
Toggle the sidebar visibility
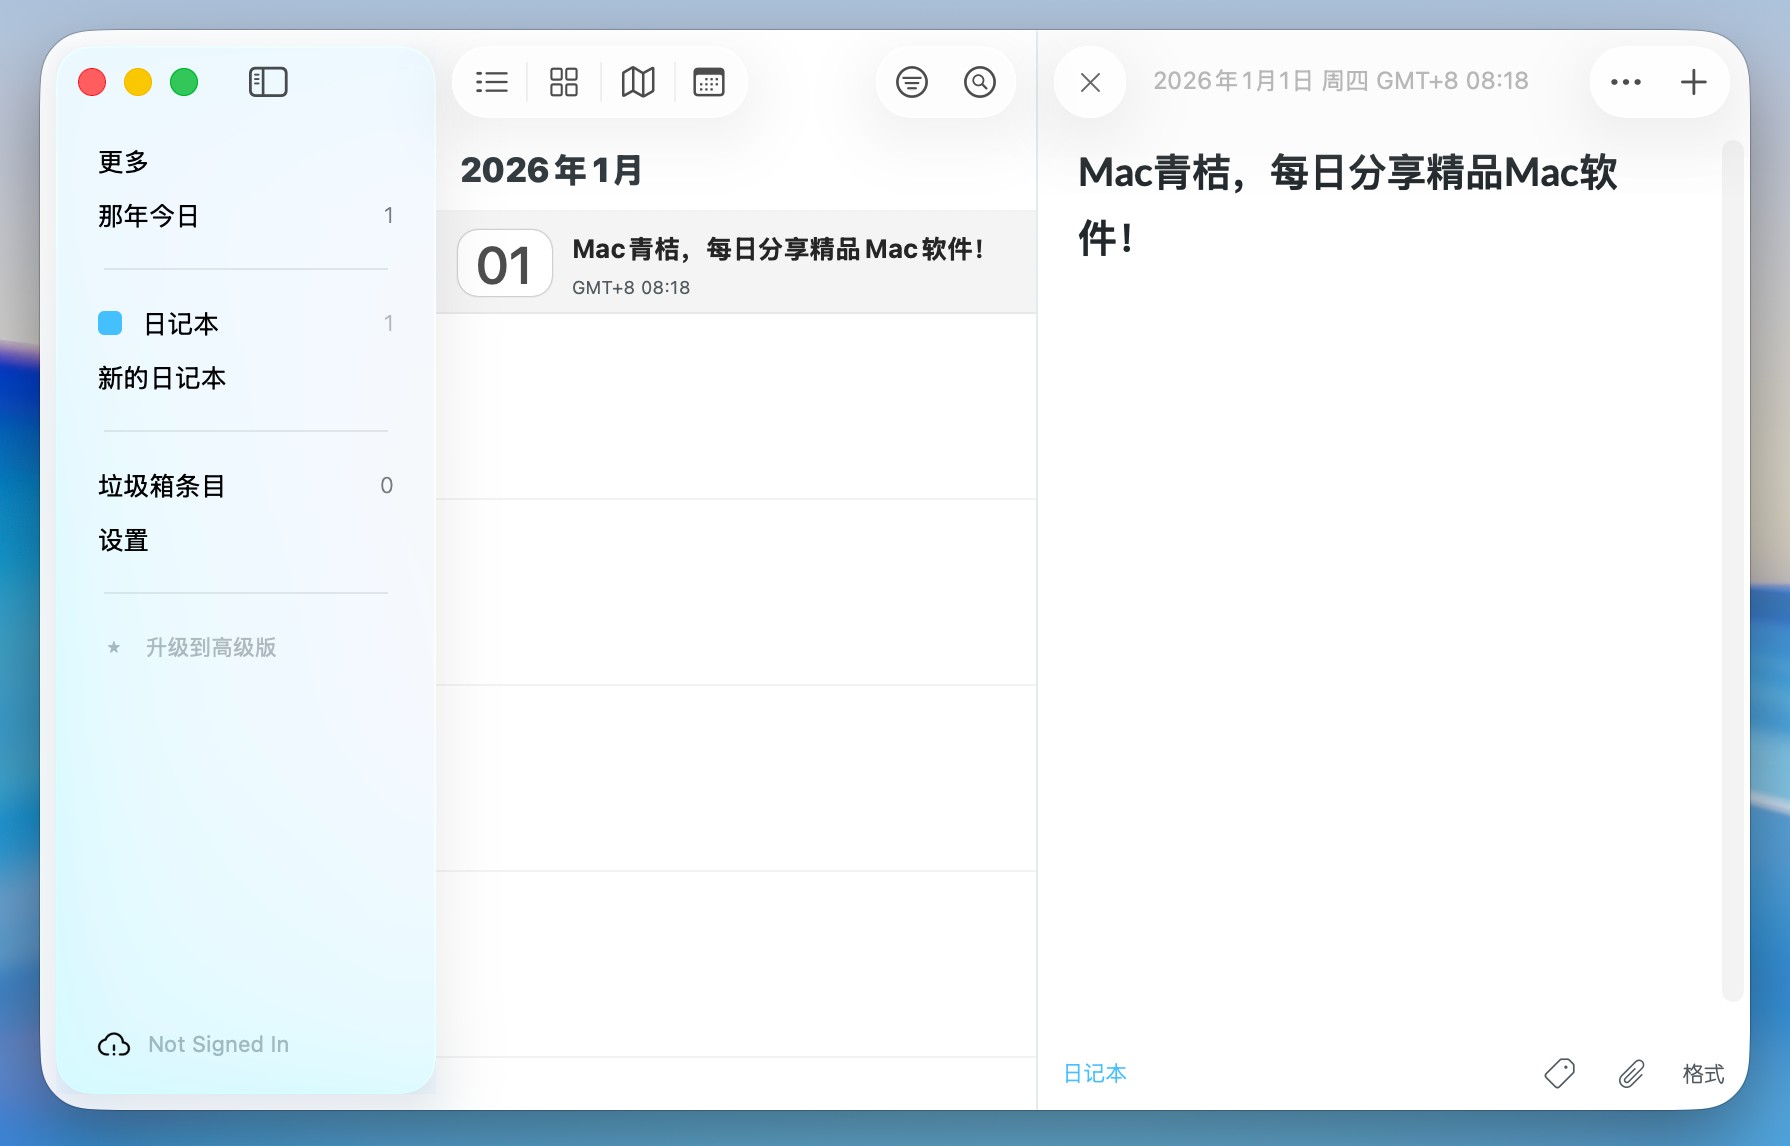tap(268, 82)
